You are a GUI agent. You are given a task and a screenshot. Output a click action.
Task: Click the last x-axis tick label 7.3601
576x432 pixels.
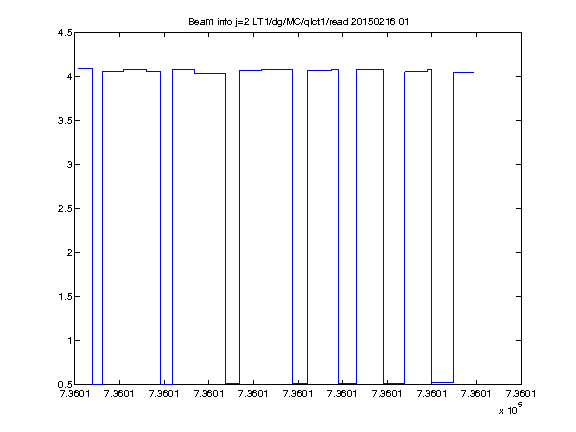521,394
